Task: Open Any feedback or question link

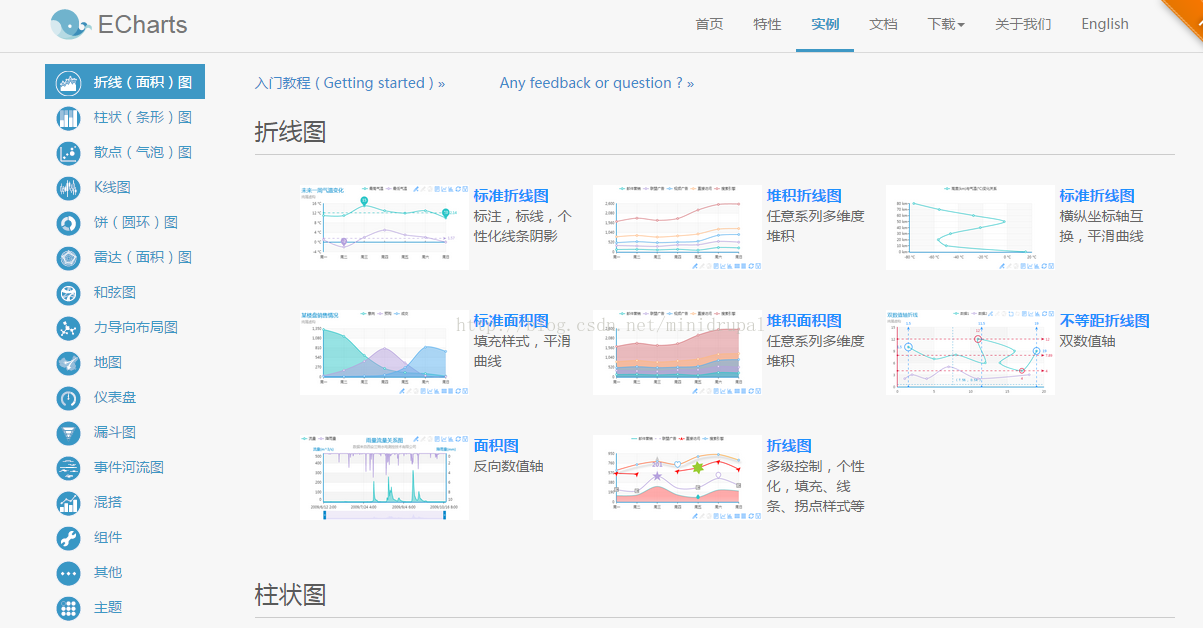Action: click(x=597, y=83)
